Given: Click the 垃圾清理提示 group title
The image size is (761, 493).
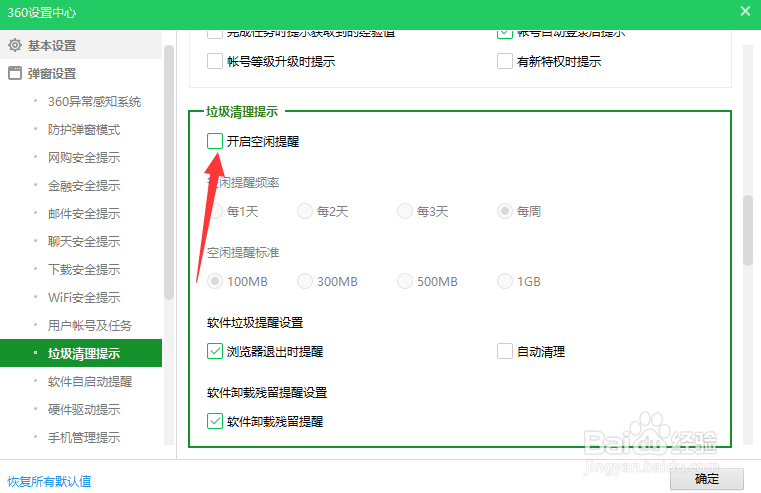Looking at the screenshot, I should (242, 112).
